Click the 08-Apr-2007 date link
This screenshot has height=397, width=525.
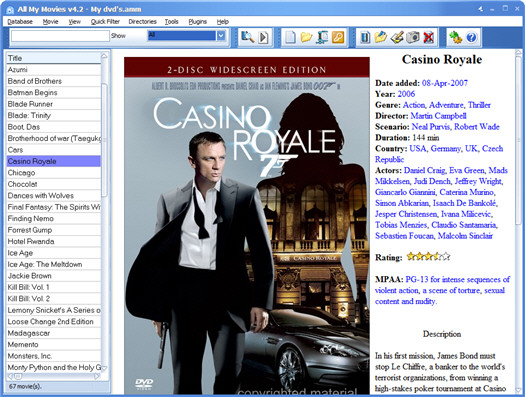click(x=445, y=83)
